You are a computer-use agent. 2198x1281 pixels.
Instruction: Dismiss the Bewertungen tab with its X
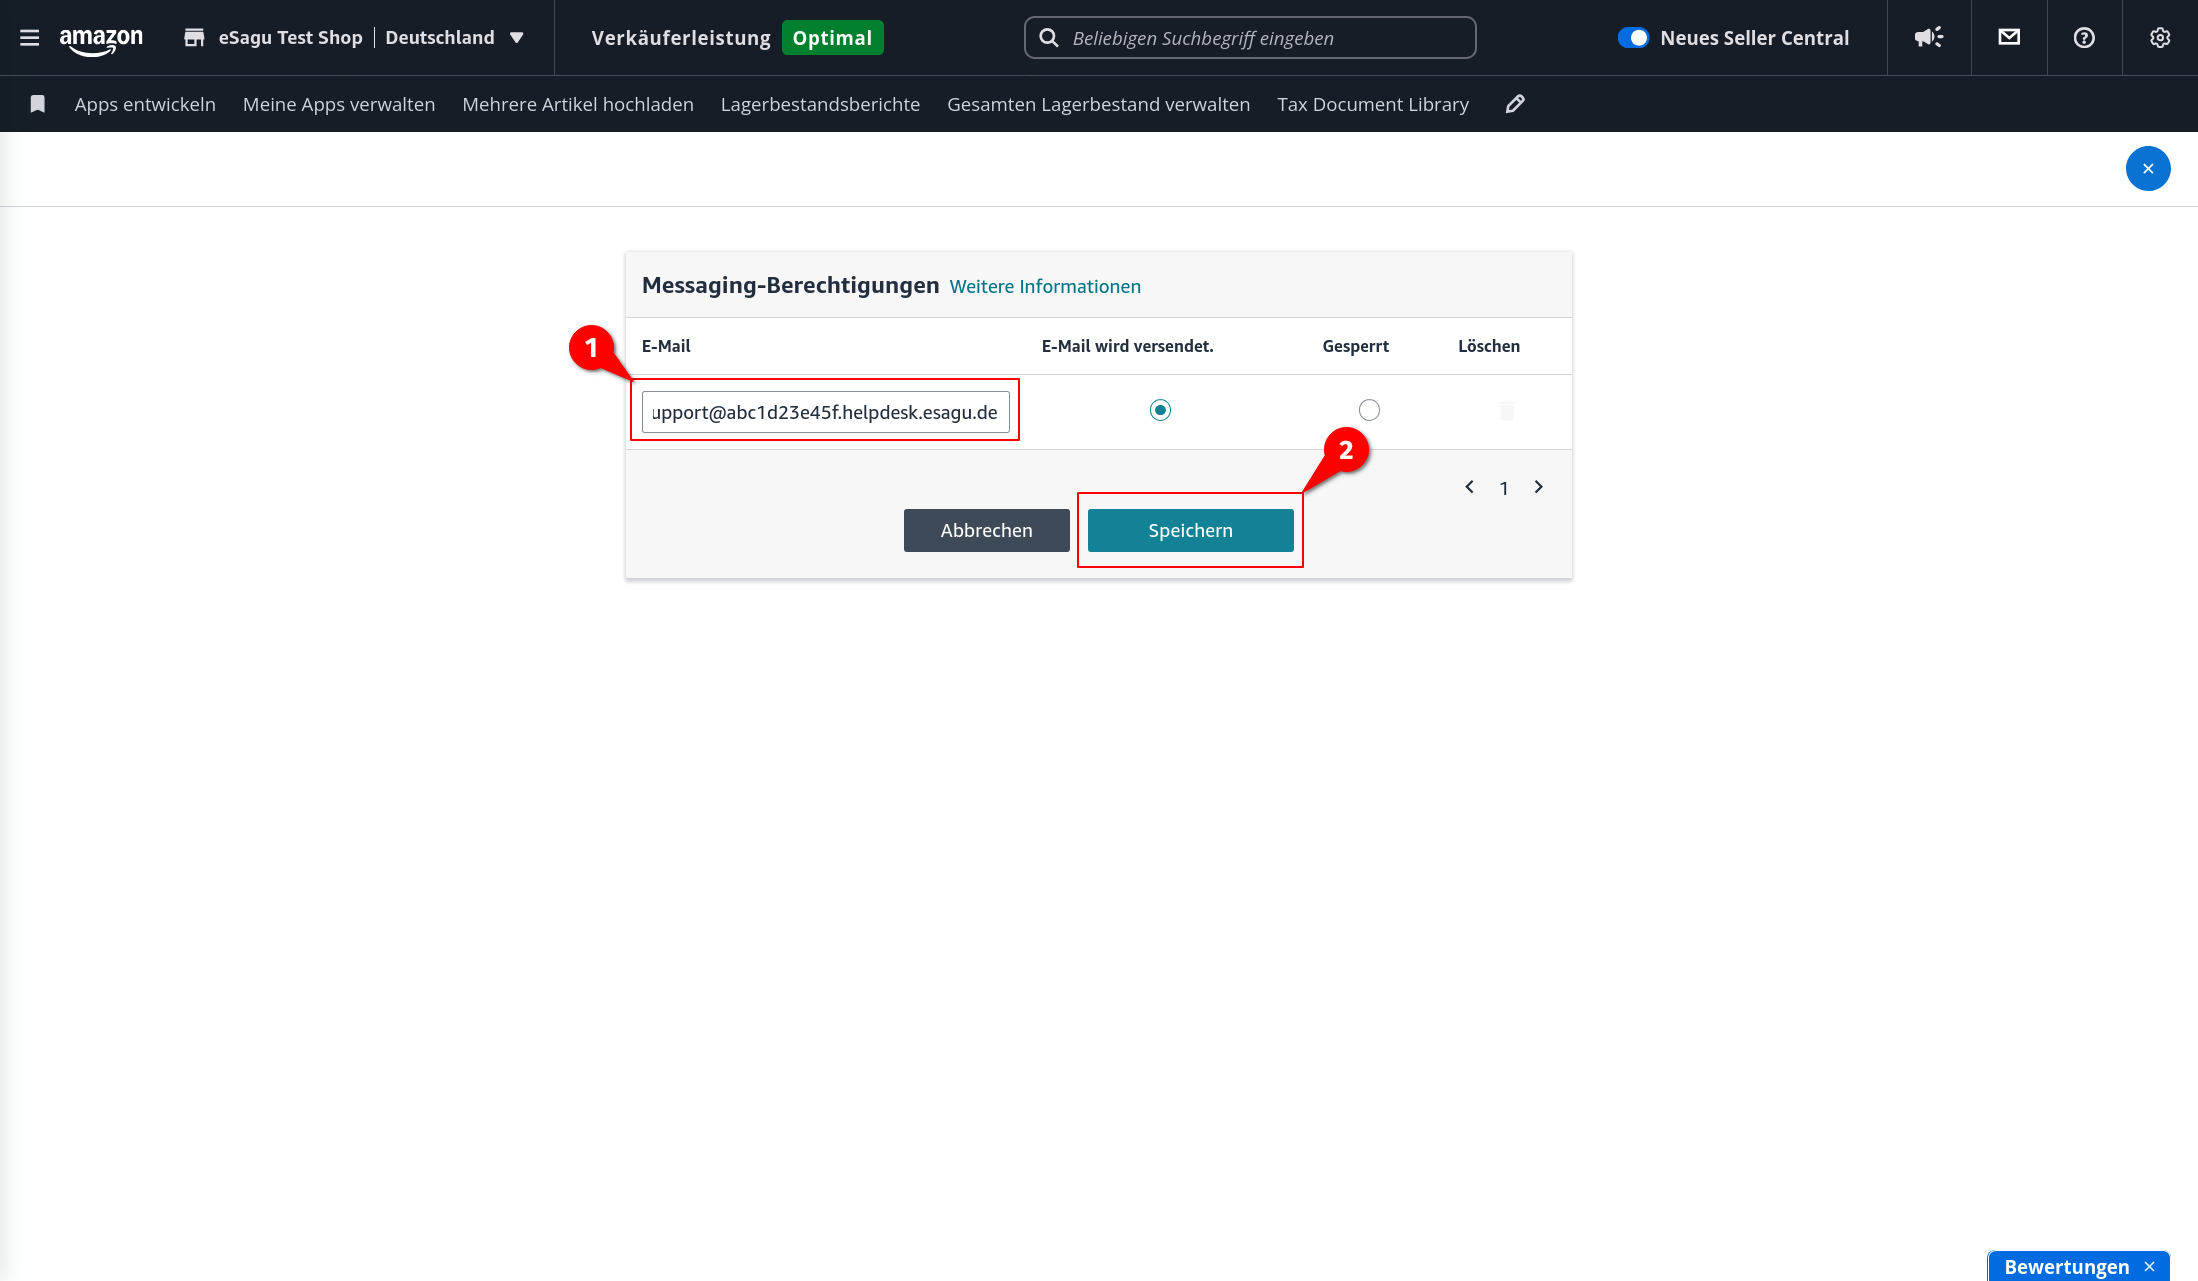click(2149, 1267)
